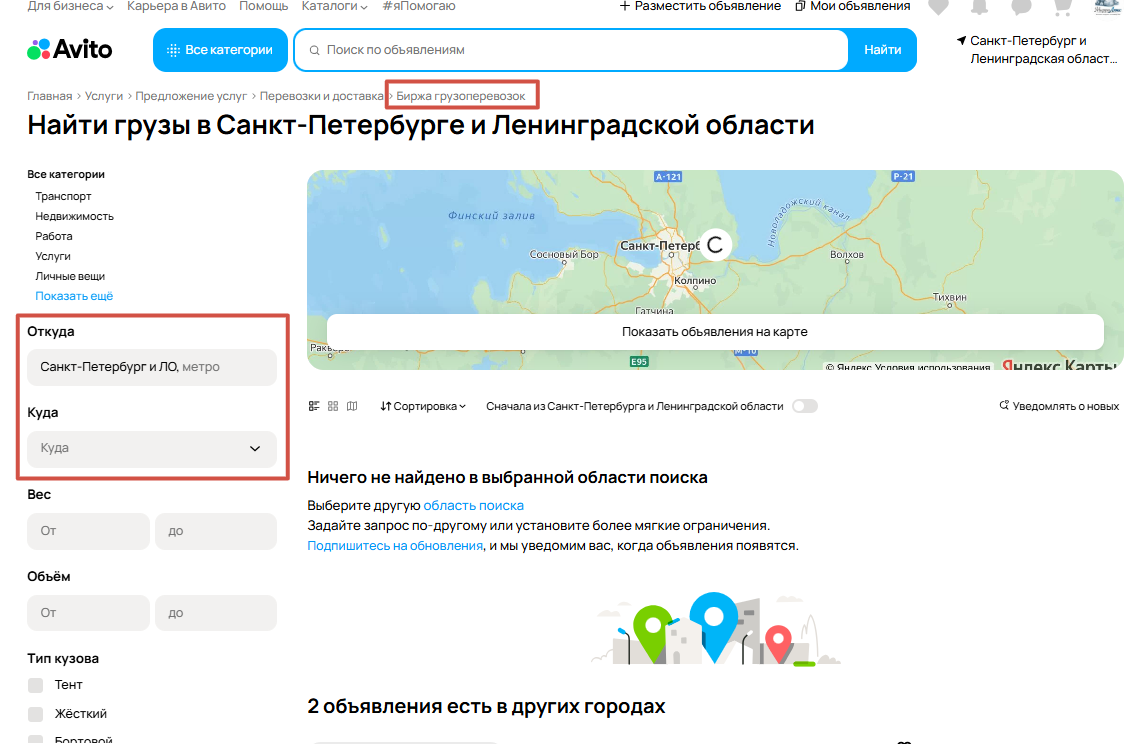Open Карьера в Авито menu item
This screenshot has width=1130, height=744.
177,6
